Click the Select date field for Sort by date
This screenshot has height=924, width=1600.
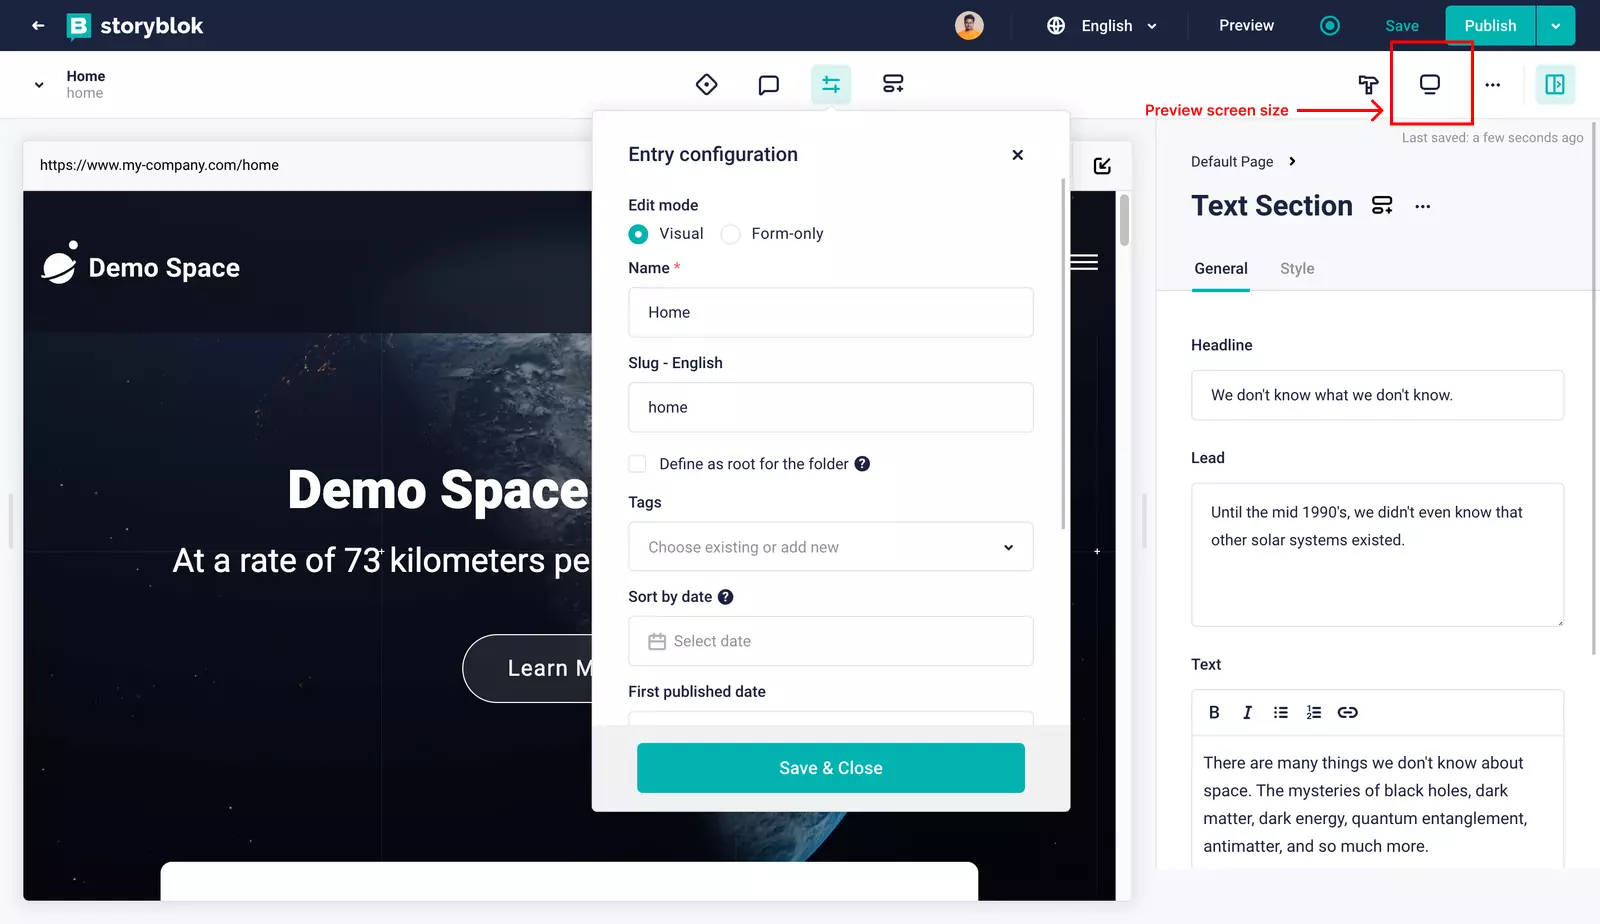(x=830, y=641)
